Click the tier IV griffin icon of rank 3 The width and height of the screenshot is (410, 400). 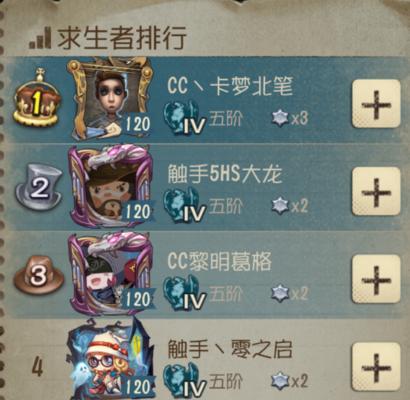(x=184, y=293)
